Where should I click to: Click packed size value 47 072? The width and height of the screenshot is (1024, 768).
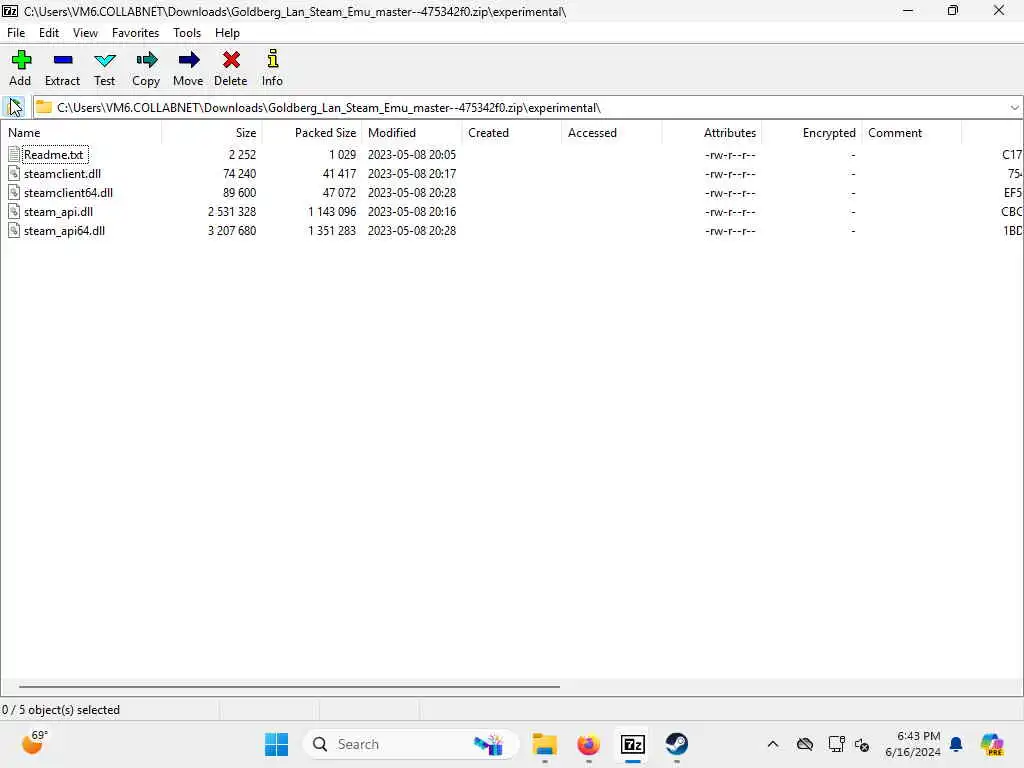click(339, 193)
